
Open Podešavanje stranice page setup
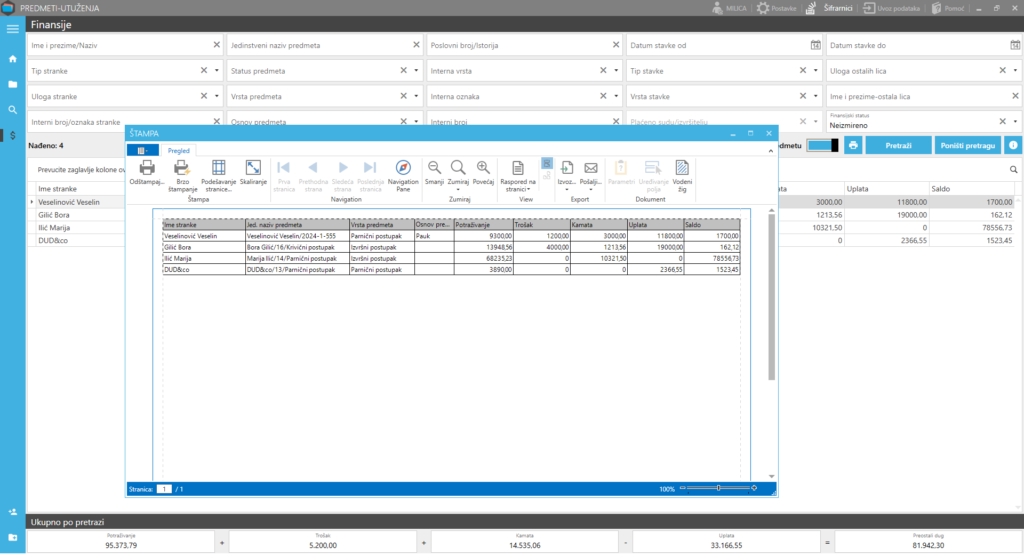218,170
